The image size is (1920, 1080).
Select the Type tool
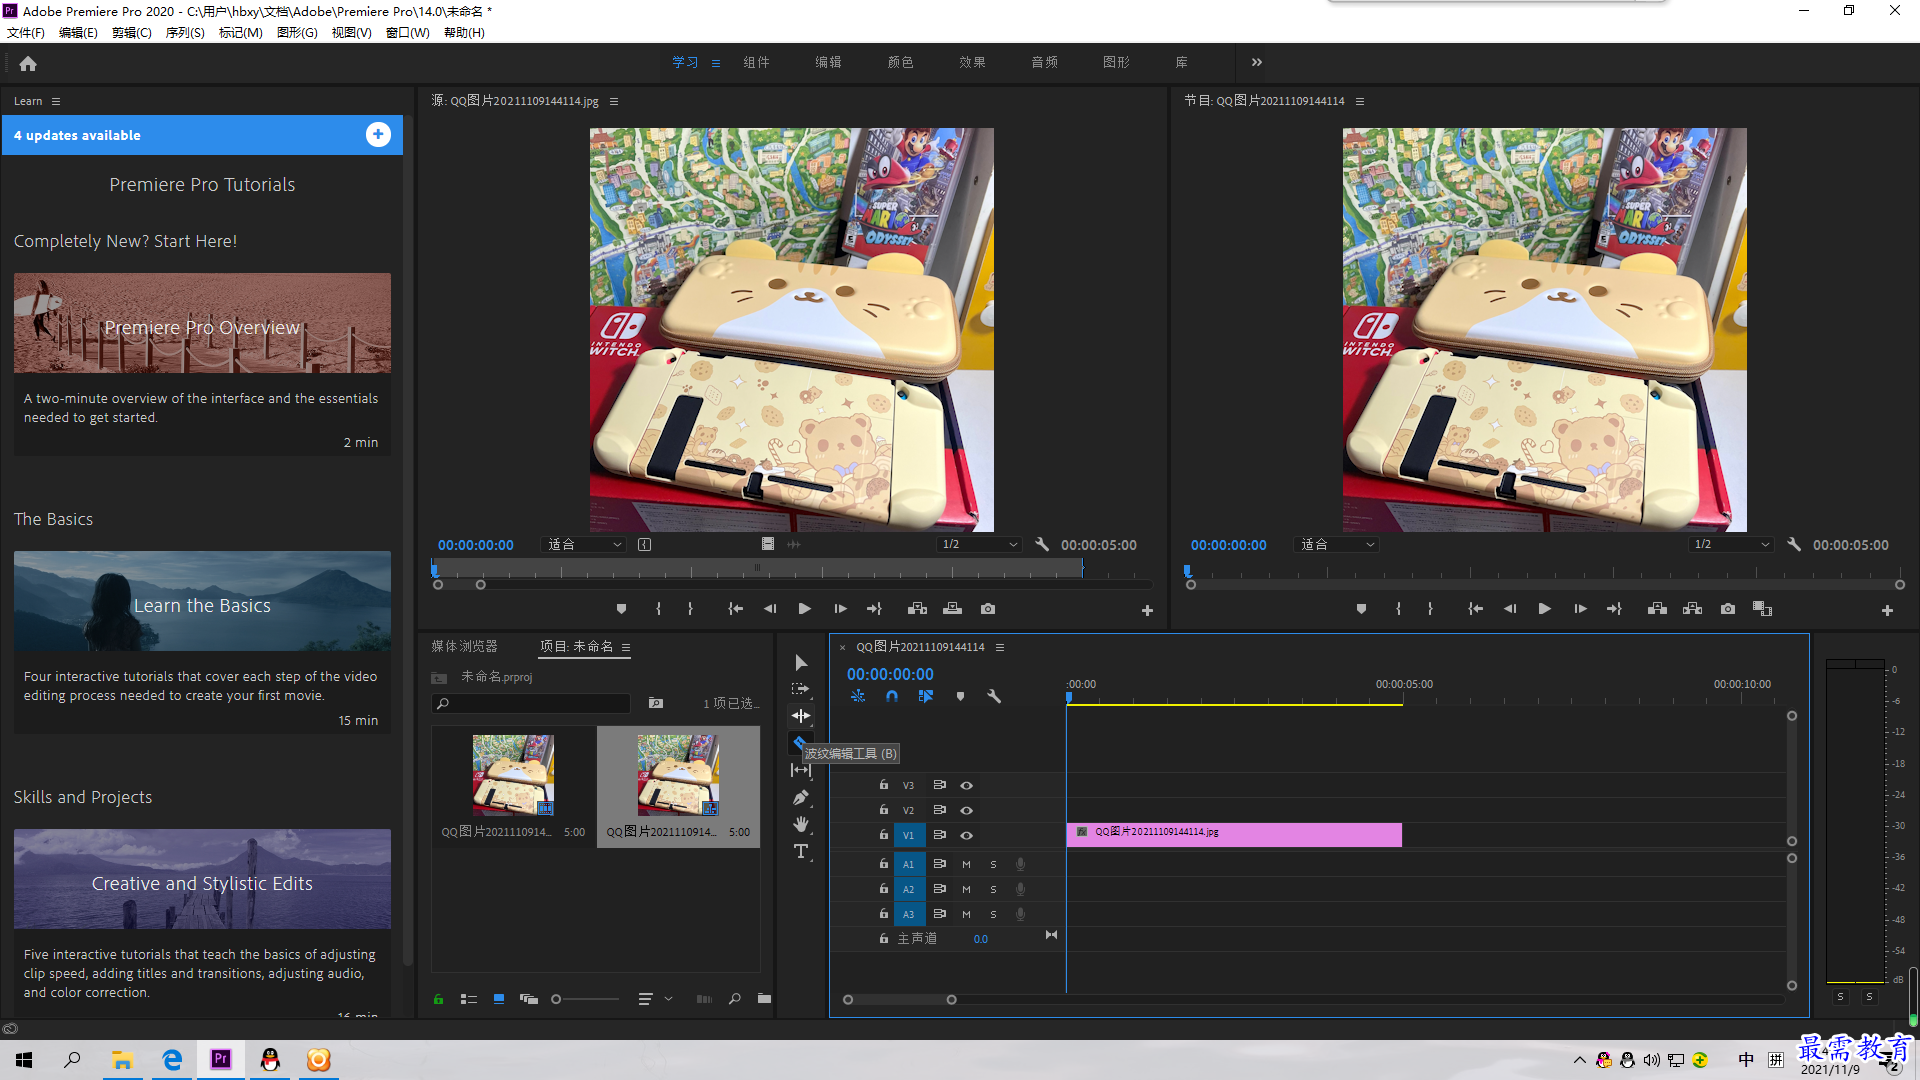pos(801,851)
